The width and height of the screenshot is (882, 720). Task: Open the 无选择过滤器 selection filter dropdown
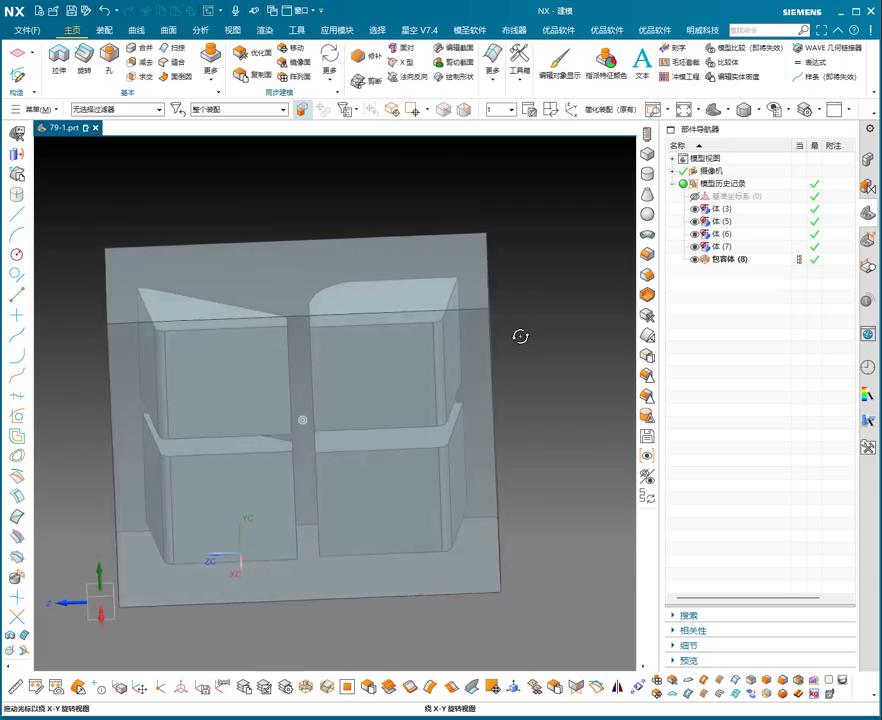(x=117, y=110)
